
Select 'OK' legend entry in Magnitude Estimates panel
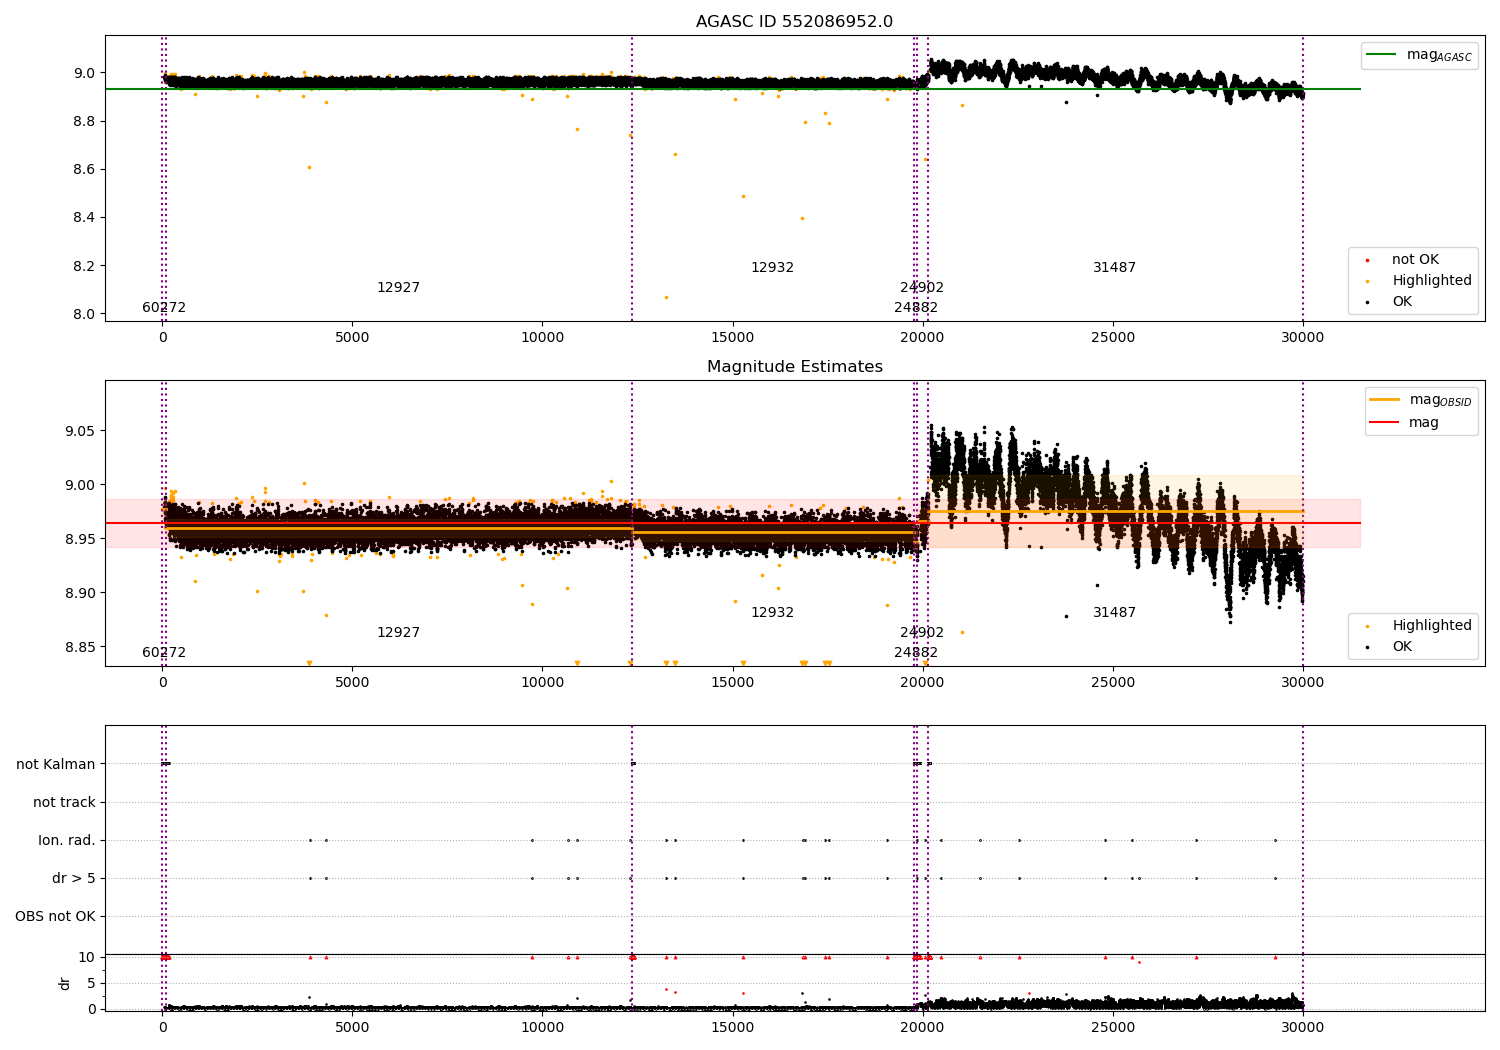coord(1402,647)
